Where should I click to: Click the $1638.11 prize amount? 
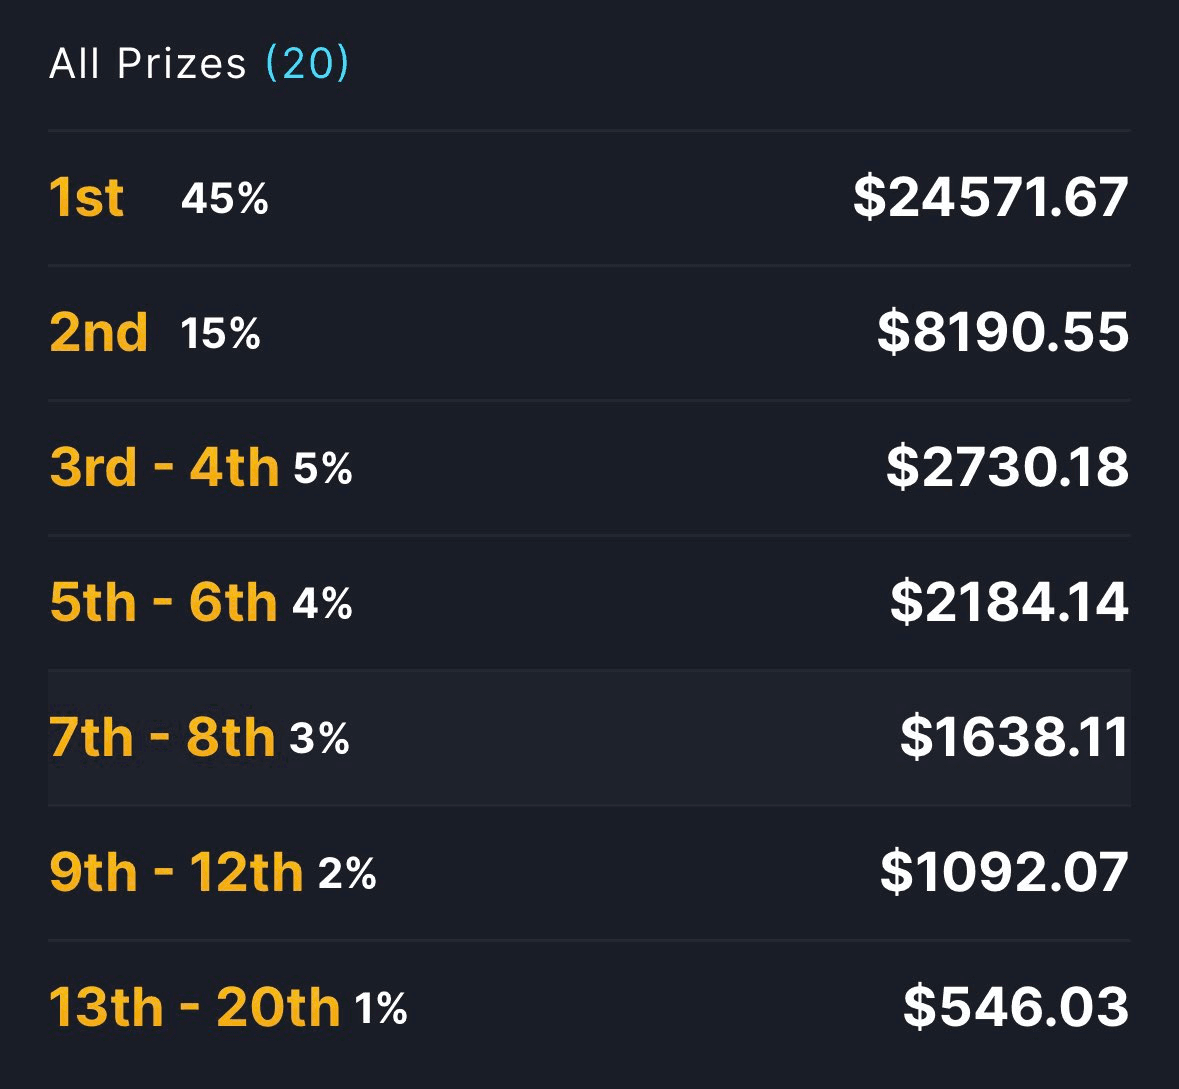point(1014,738)
